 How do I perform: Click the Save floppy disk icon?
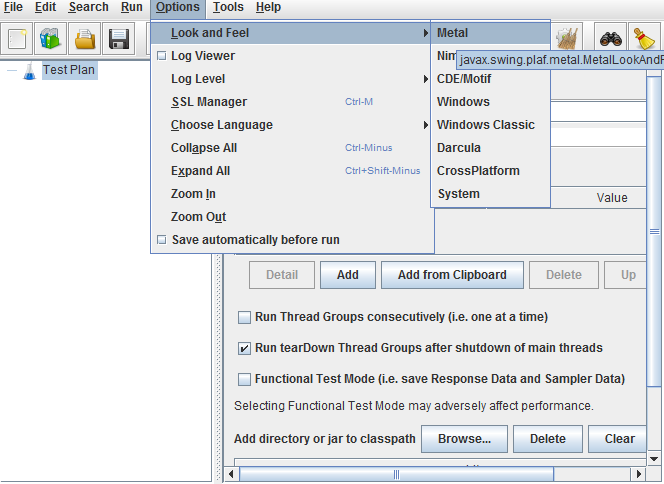point(119,40)
